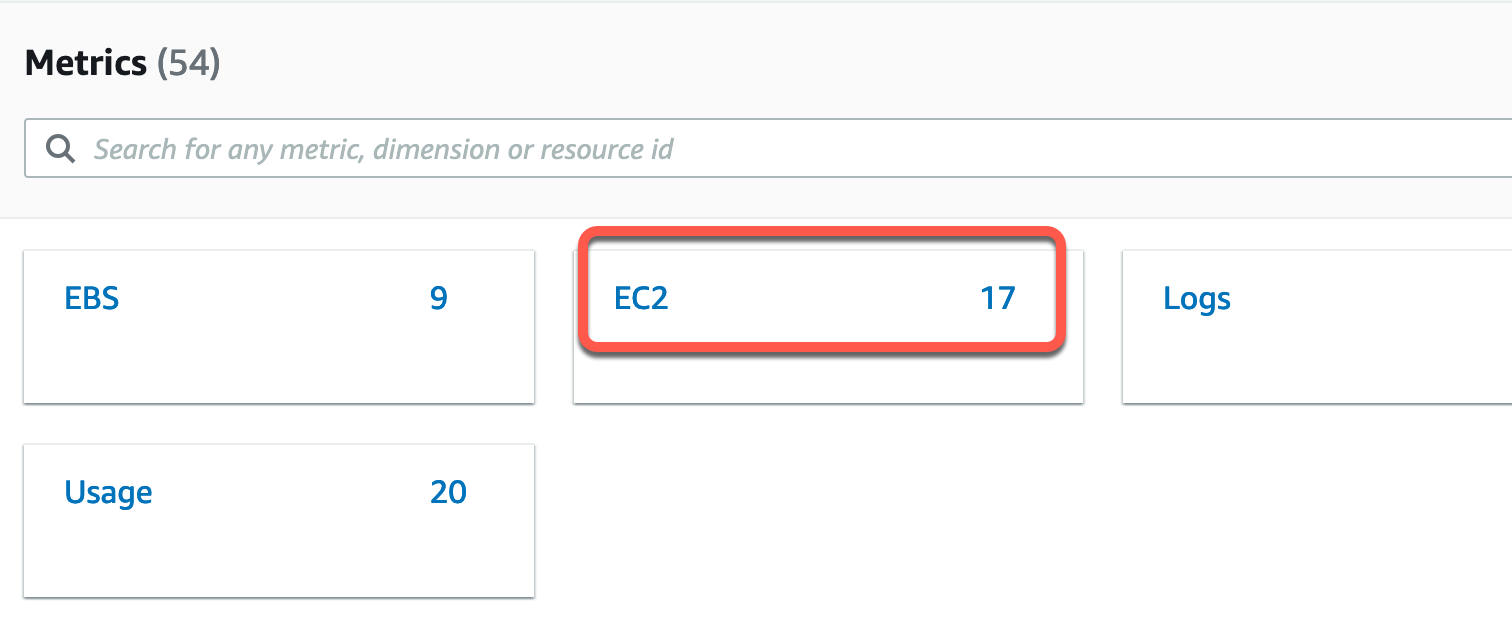
Task: Open the Logs metrics namespace link
Action: pos(1197,299)
